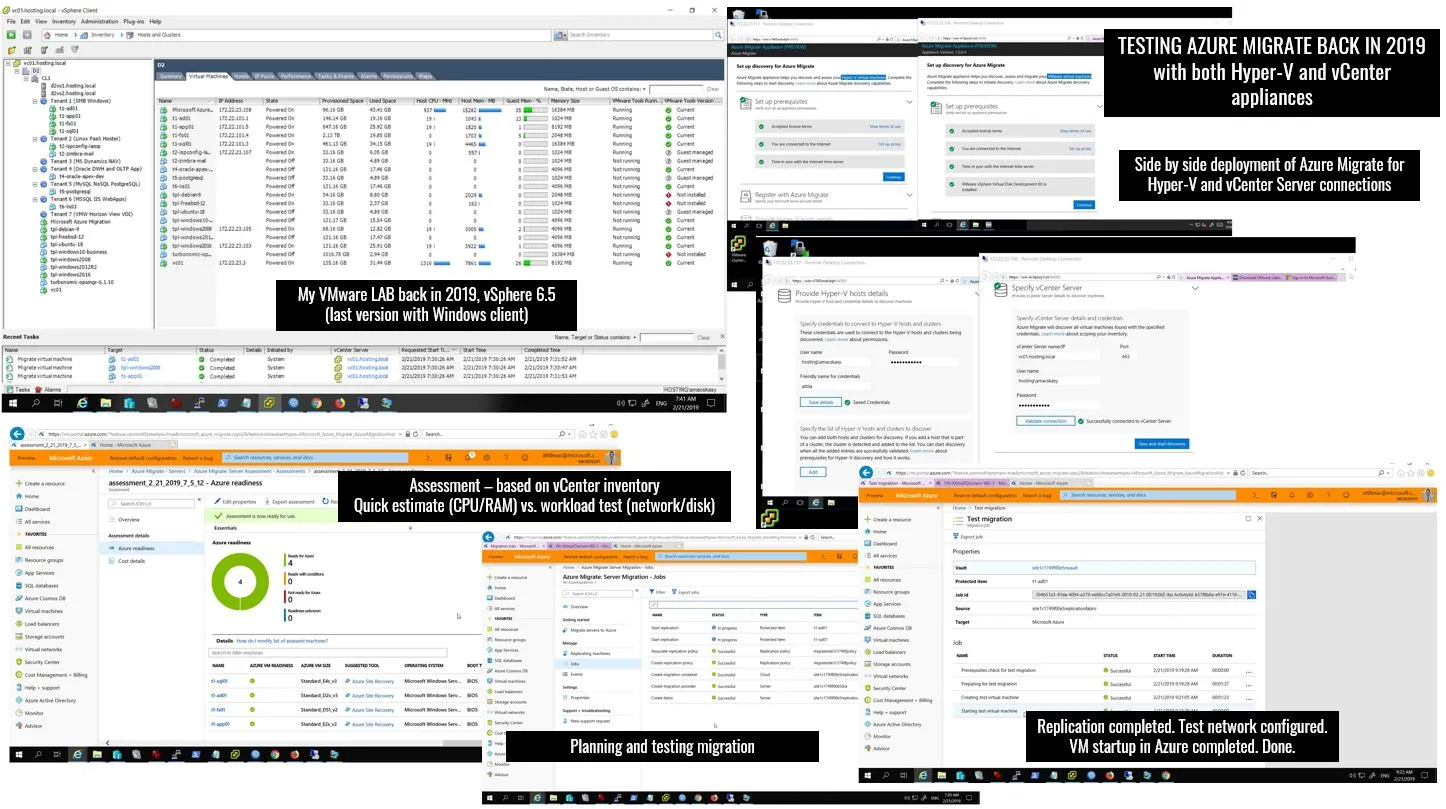Click browser back arrow in the Server Migration Jobs window
This screenshot has width=1446, height=809.
coord(488,537)
